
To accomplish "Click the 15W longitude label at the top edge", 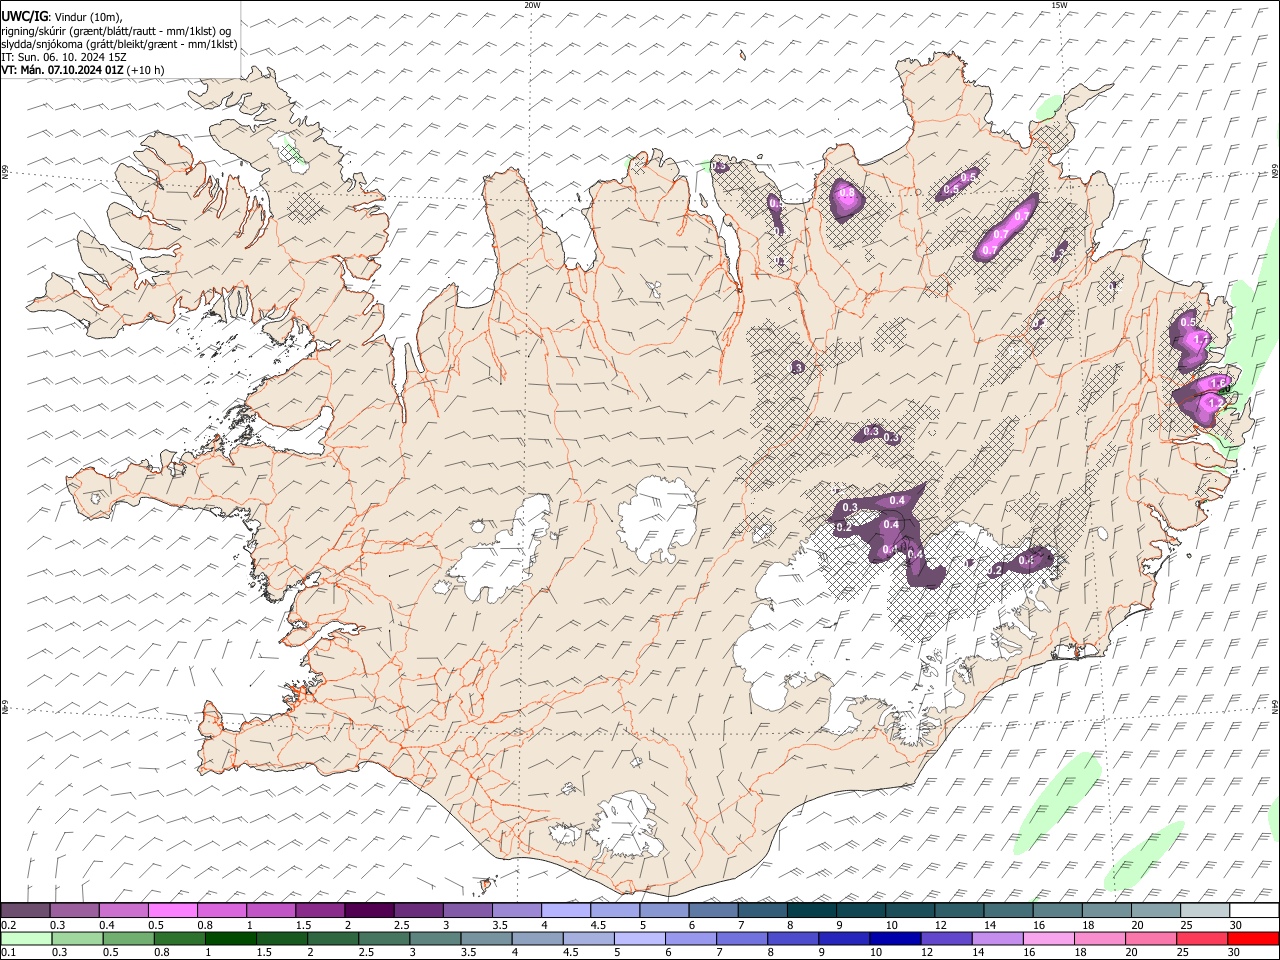I will (1059, 5).
